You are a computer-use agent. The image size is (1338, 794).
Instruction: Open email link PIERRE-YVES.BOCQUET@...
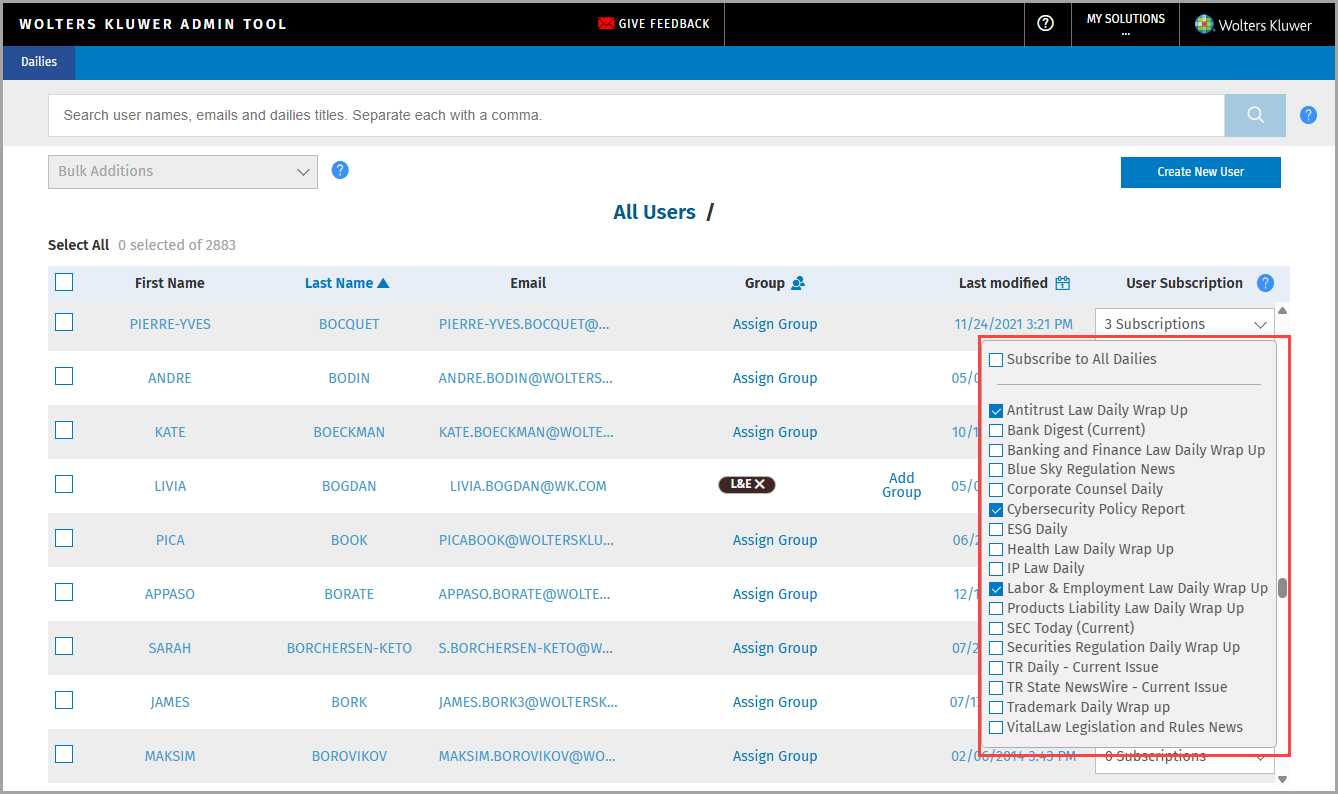(524, 324)
